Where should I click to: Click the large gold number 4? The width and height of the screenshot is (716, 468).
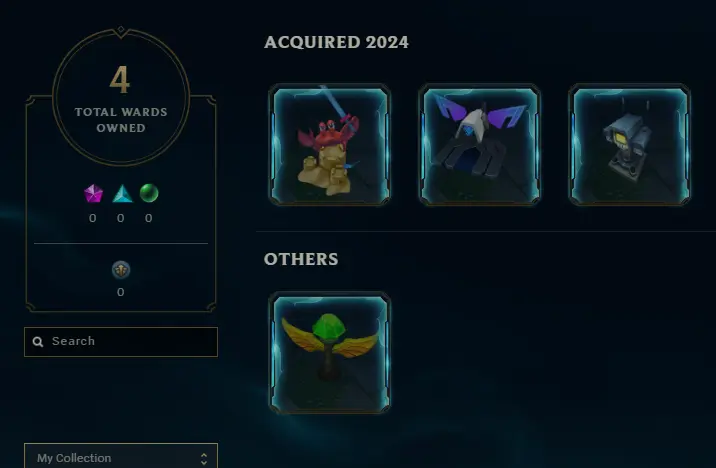click(120, 80)
